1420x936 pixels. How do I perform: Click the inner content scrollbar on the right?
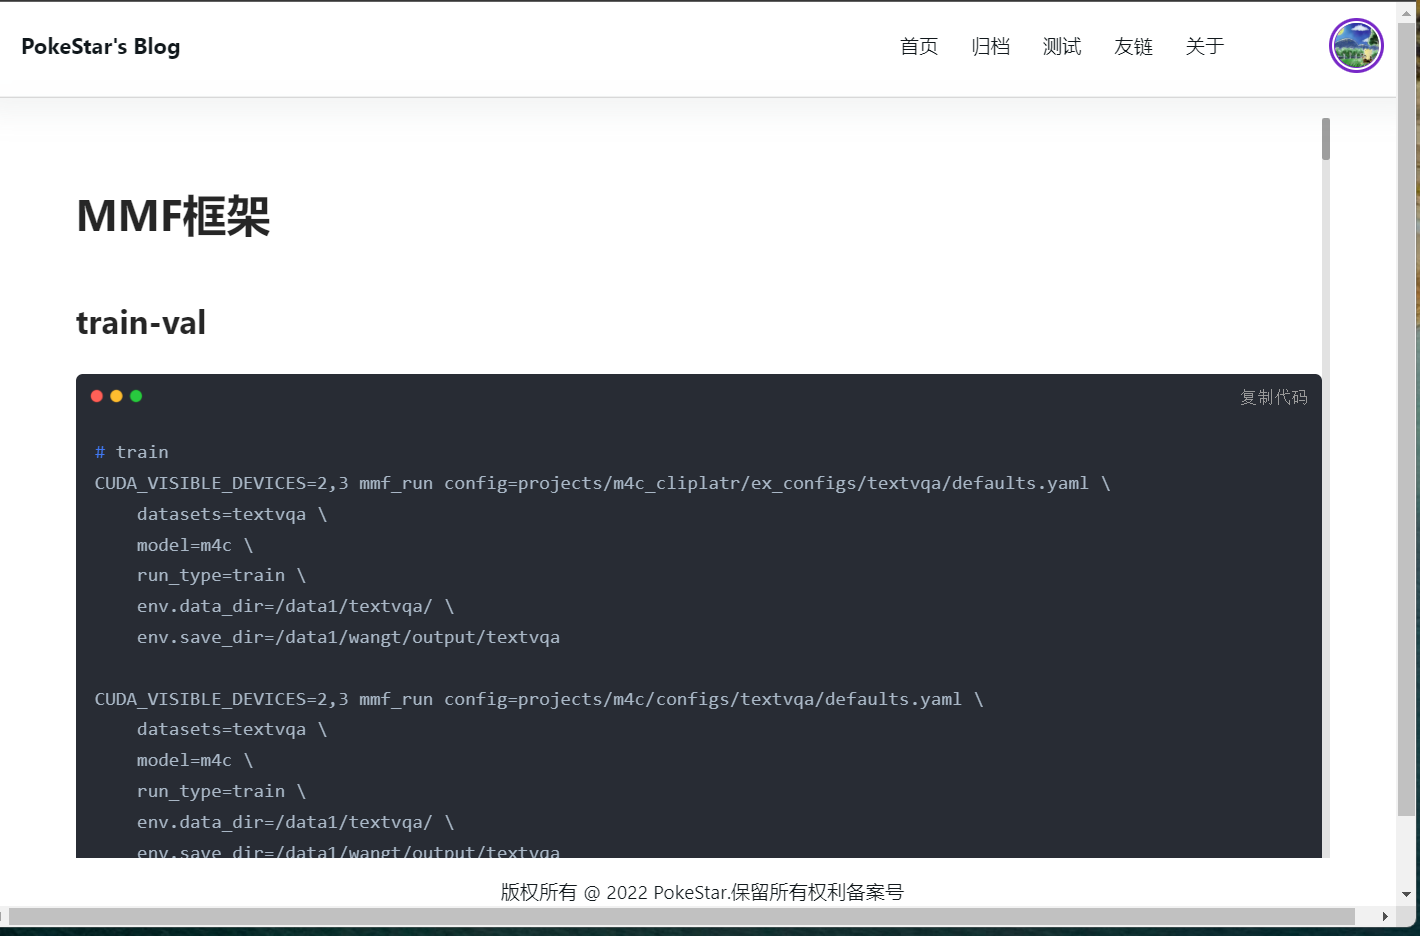[x=1325, y=135]
